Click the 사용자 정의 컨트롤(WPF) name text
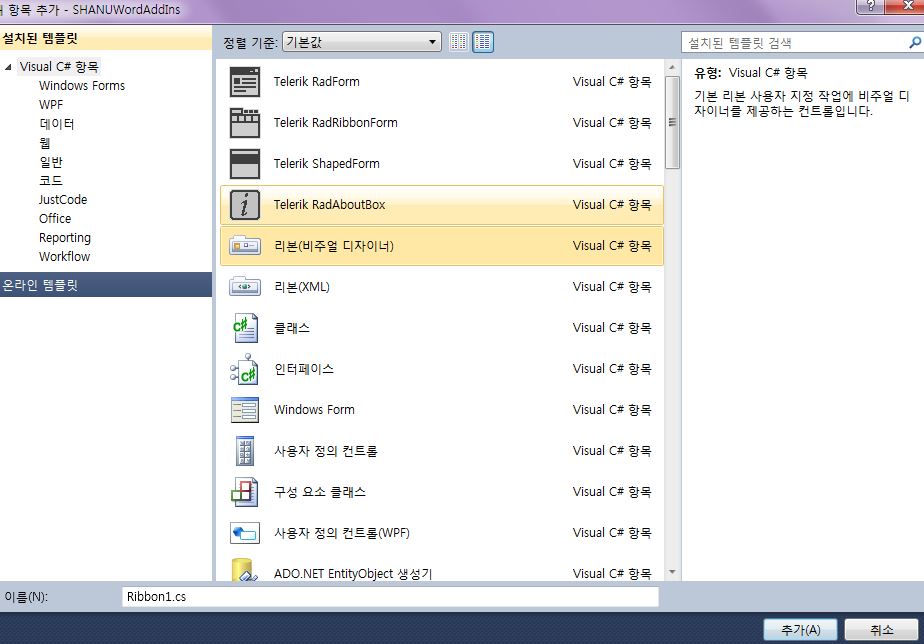This screenshot has height=644, width=924. click(x=342, y=533)
